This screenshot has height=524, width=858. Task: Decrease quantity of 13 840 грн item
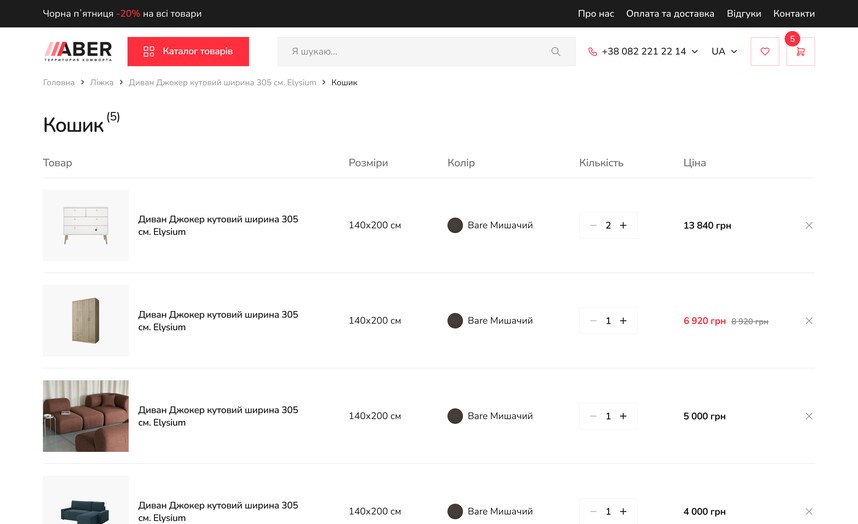593,225
